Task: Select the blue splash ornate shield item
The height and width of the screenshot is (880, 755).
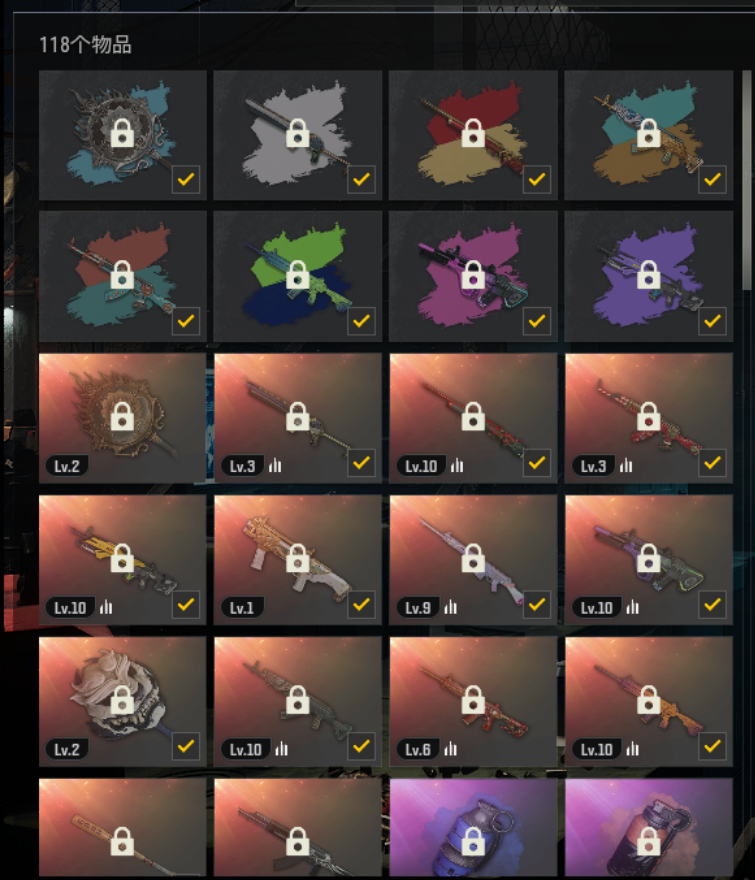Action: [x=122, y=135]
